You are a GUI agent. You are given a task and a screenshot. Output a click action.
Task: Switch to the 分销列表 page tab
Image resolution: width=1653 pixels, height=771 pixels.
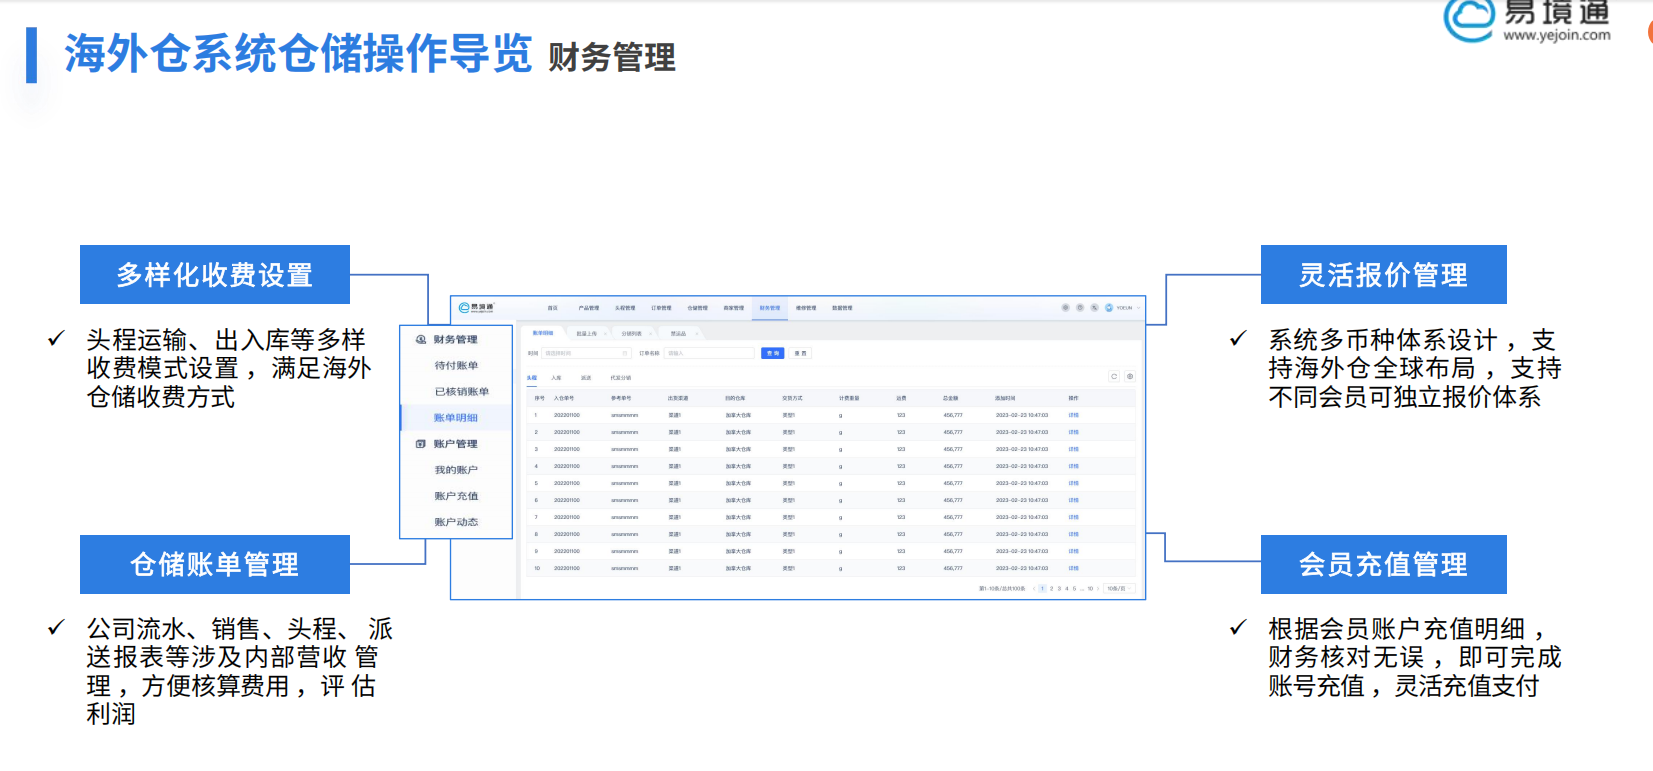click(631, 334)
